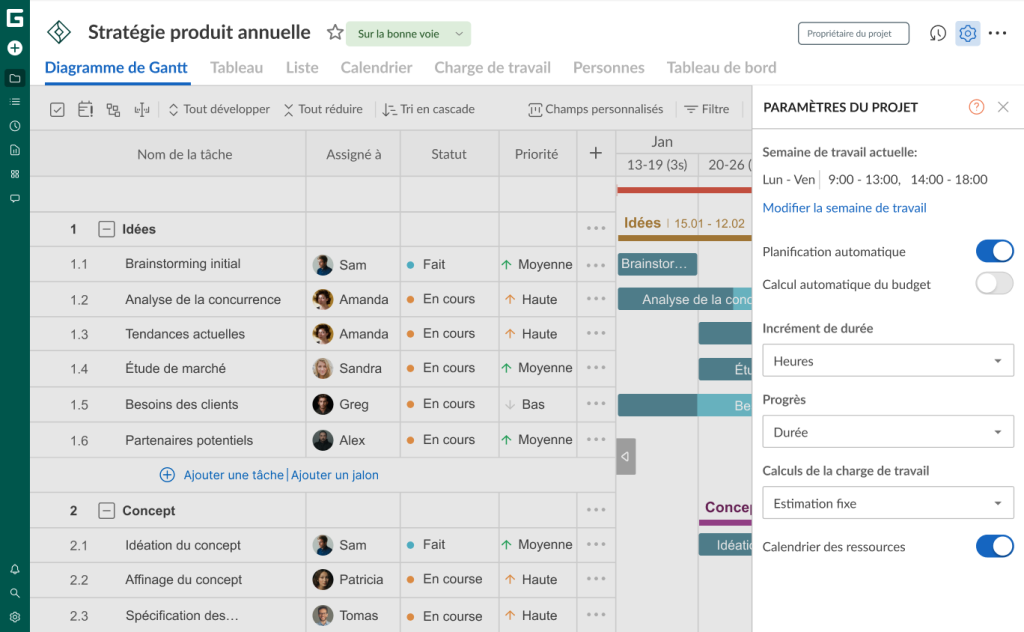
Task: Open the three-dot menu for Étude de marché
Action: pyautogui.click(x=596, y=368)
